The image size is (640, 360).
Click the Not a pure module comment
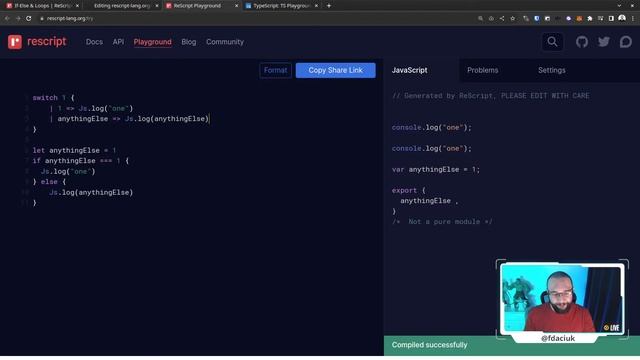tap(442, 222)
